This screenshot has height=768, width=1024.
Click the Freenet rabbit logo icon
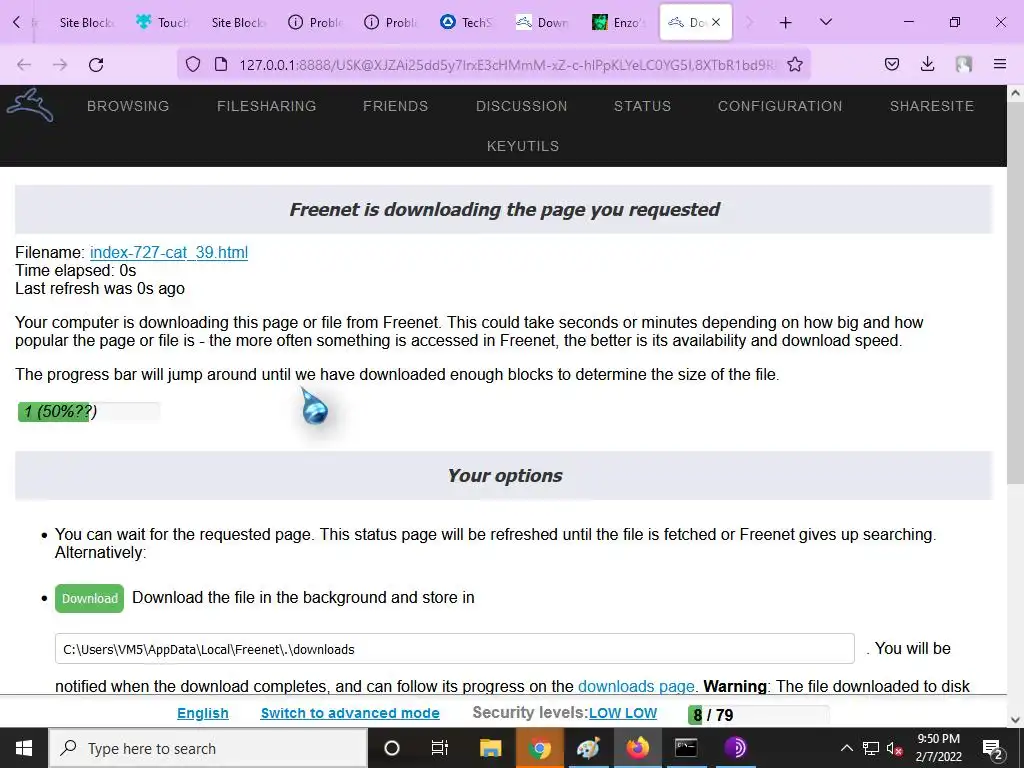click(30, 105)
